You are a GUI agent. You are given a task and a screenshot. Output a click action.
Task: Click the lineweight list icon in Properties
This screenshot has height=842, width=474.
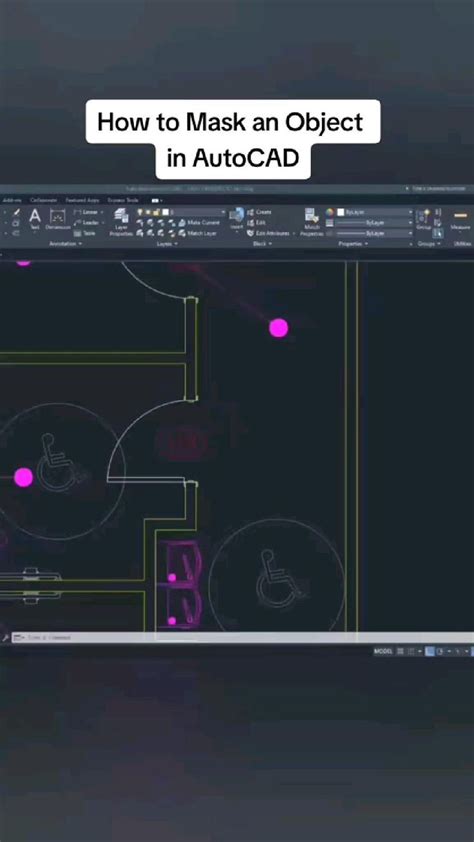point(330,222)
